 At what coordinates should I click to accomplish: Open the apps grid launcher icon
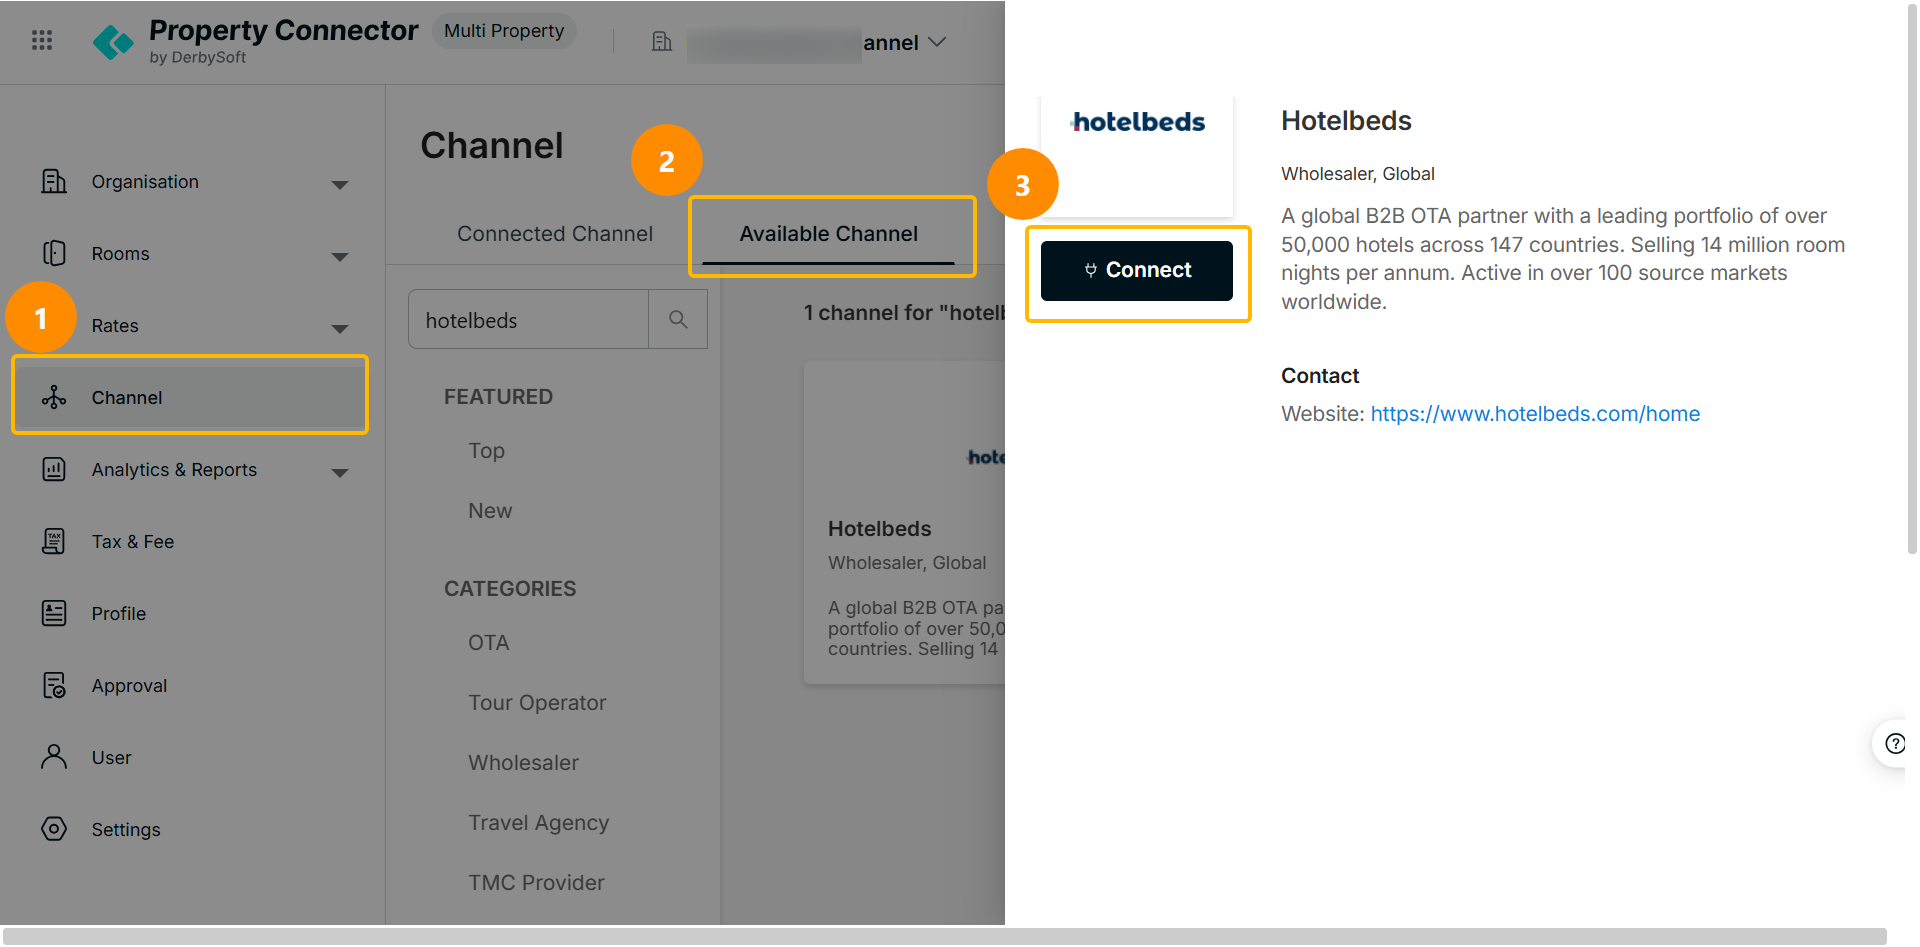42,40
